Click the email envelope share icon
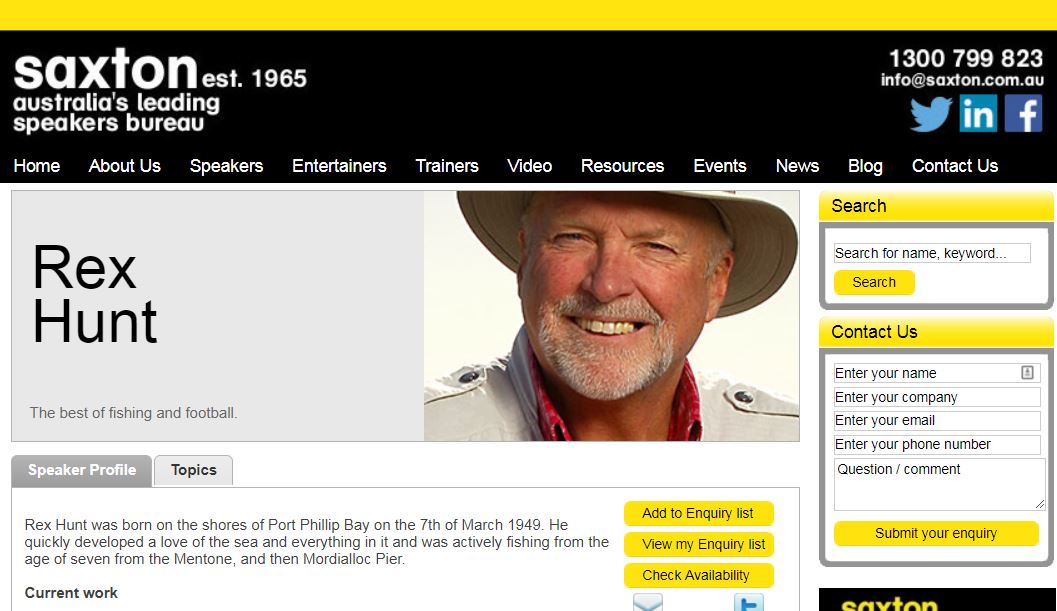The height and width of the screenshot is (611, 1057). click(648, 602)
